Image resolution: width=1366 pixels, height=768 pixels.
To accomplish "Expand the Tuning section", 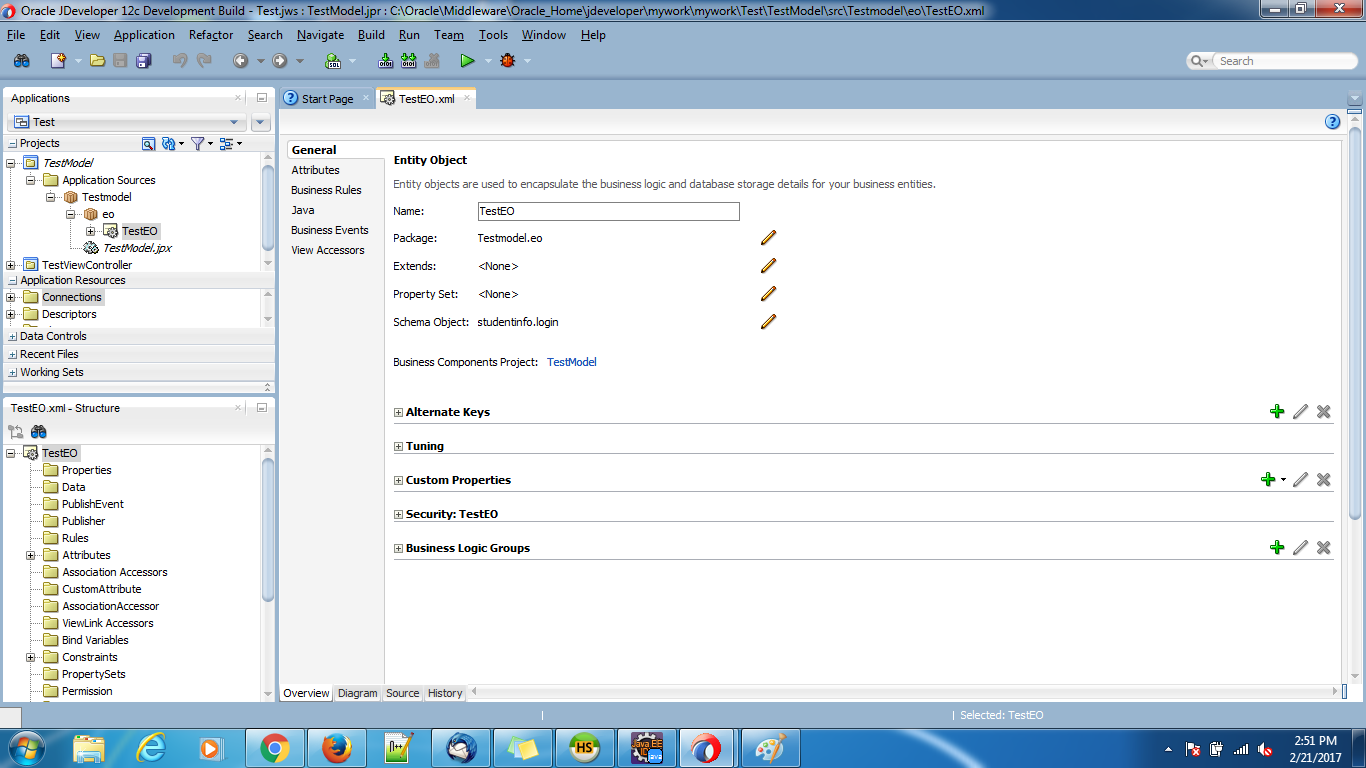I will click(397, 446).
